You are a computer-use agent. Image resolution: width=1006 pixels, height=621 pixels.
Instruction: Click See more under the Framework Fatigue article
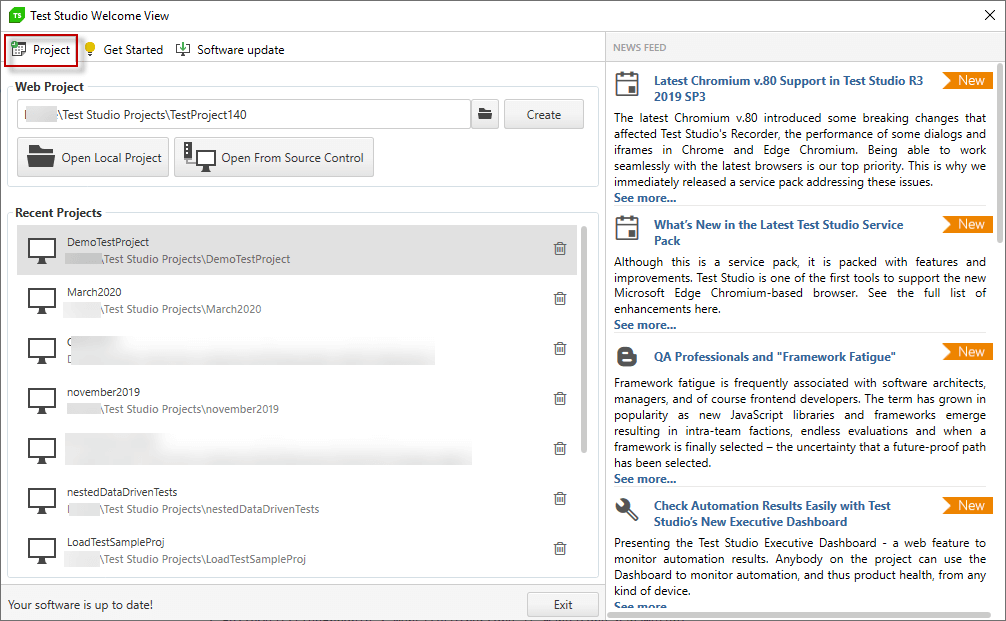(645, 479)
